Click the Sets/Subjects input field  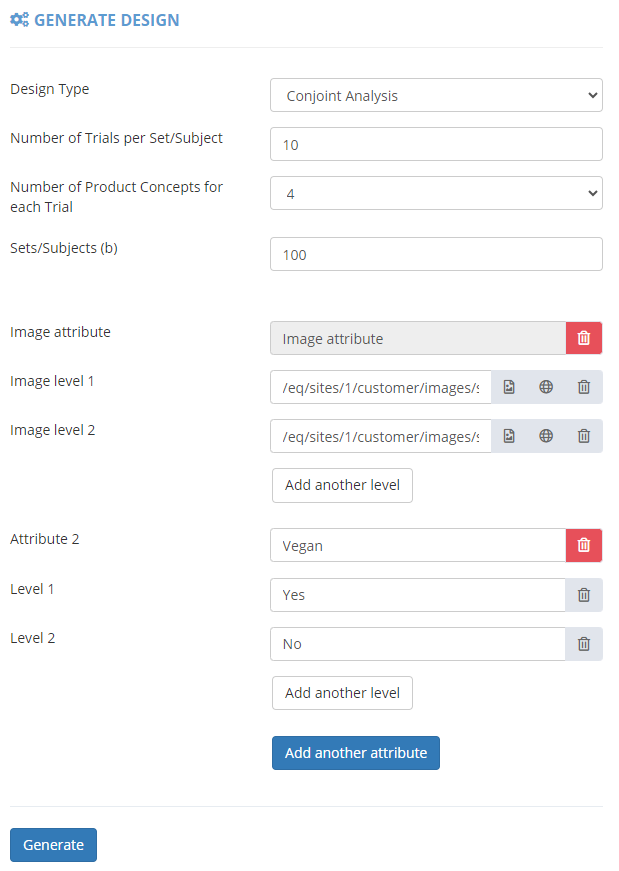coord(436,254)
